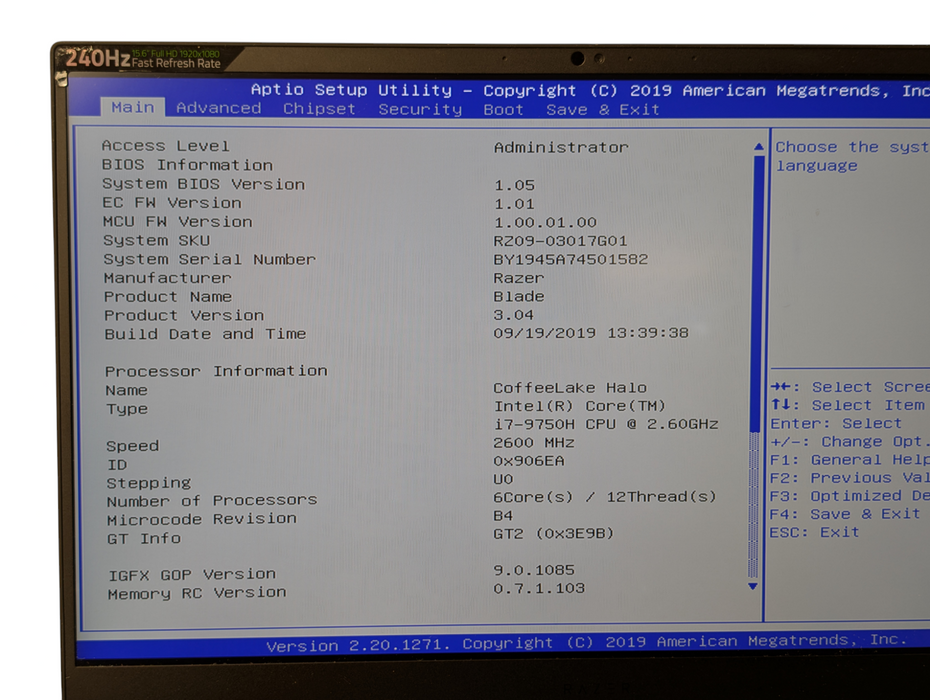Image resolution: width=930 pixels, height=700 pixels.
Task: Click the Blade product name value
Action: (x=518, y=296)
